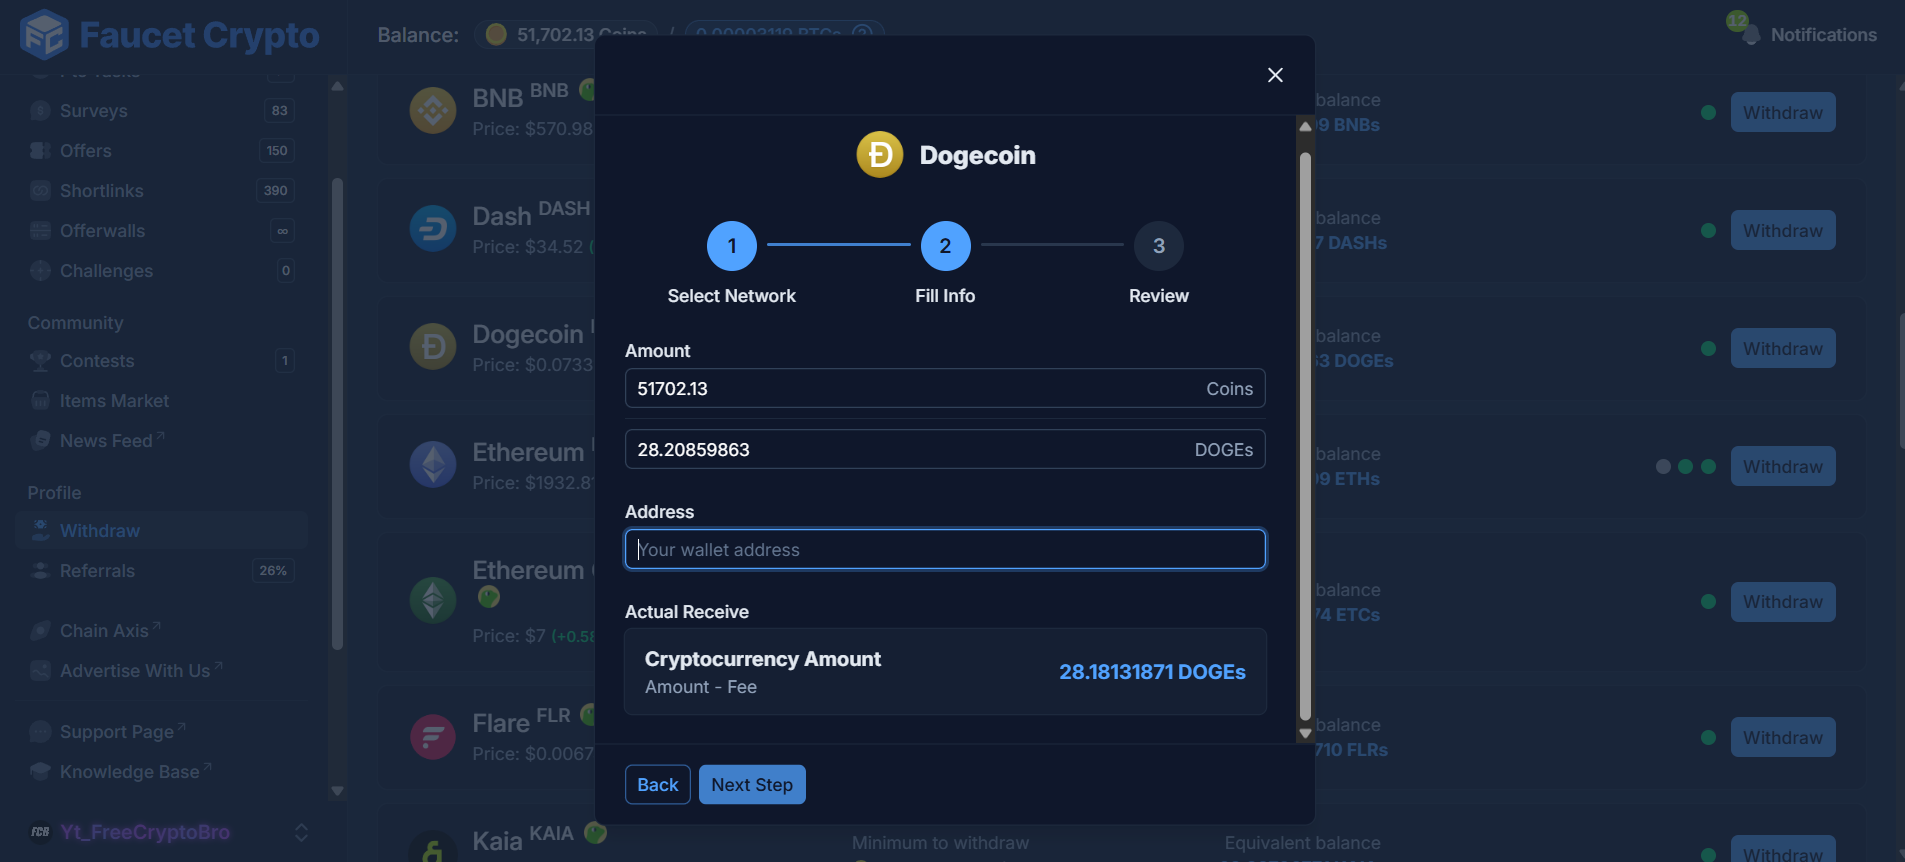Close the Dogecoin withdraw dialog

[x=1275, y=75]
